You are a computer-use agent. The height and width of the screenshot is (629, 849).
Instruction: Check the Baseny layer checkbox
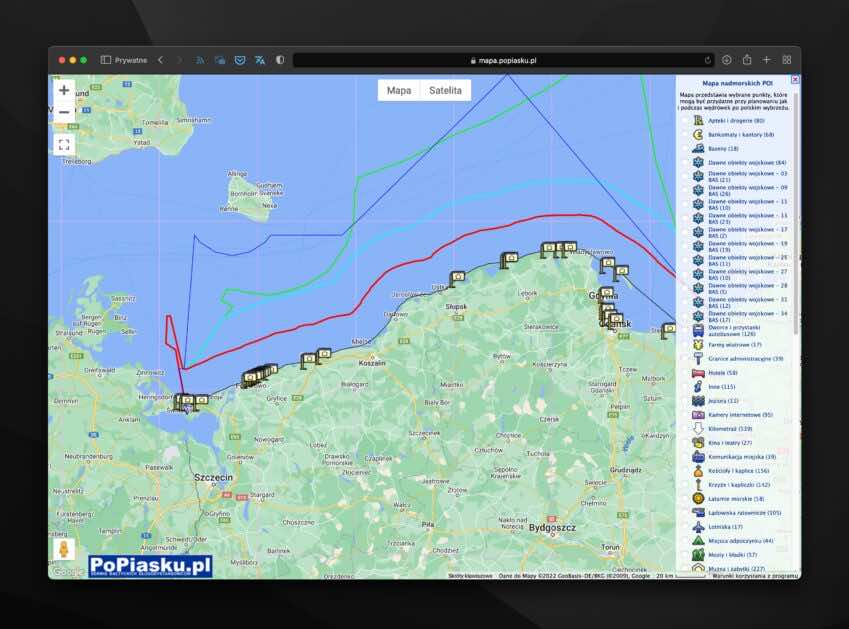(685, 148)
